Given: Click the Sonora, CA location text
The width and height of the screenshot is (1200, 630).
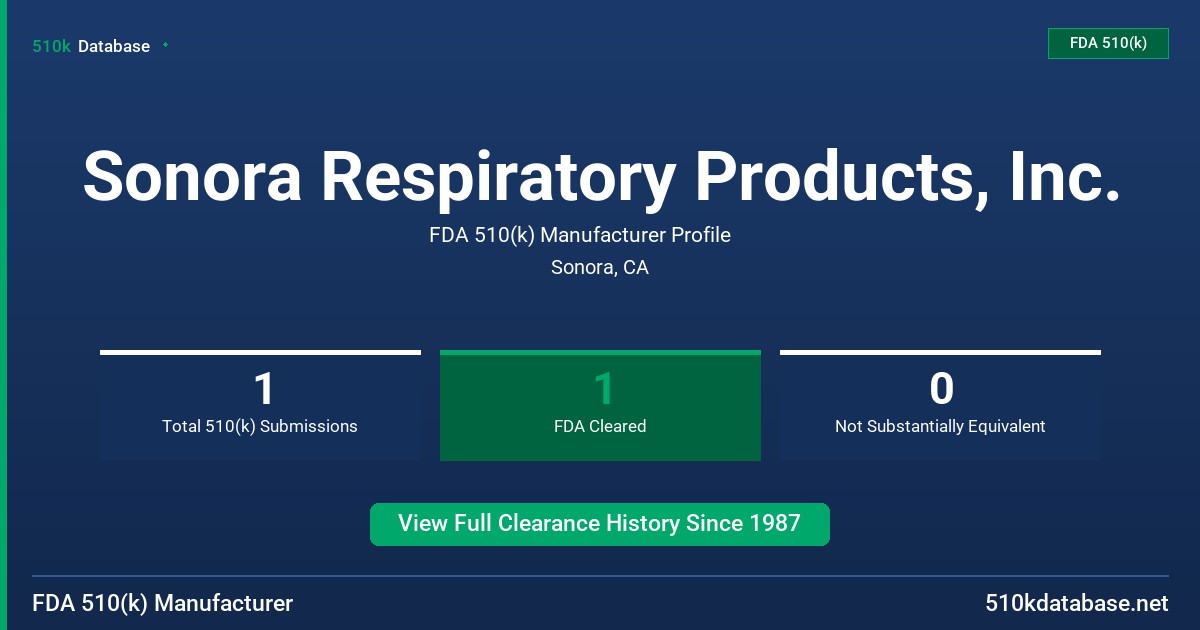Looking at the screenshot, I should (x=600, y=268).
